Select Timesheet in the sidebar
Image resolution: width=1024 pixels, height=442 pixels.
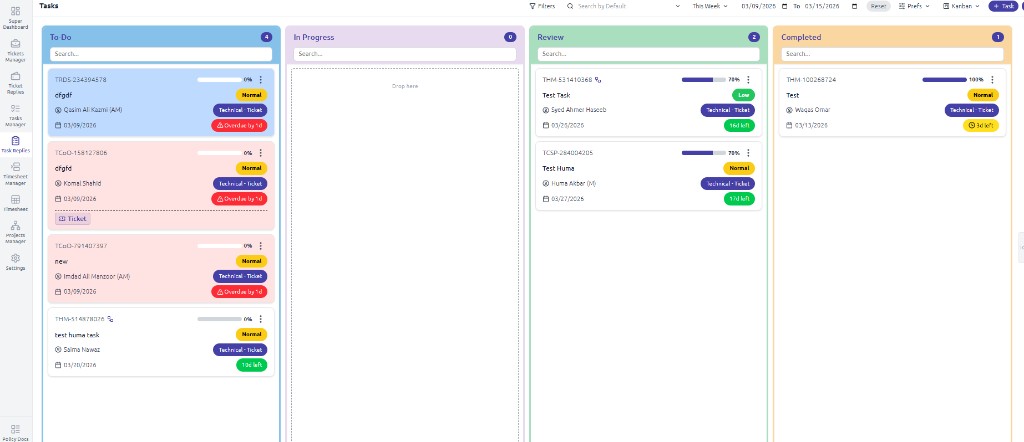coord(15,203)
